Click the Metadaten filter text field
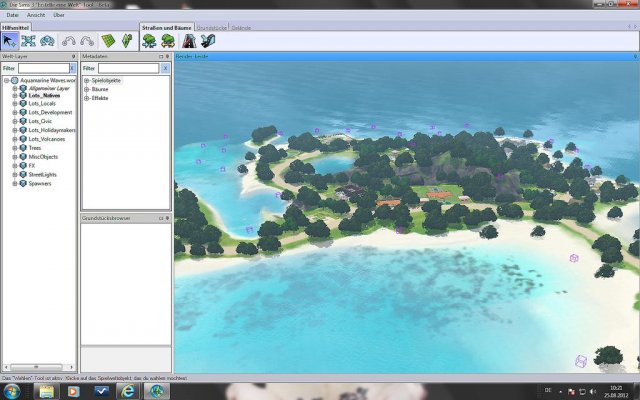 128,68
